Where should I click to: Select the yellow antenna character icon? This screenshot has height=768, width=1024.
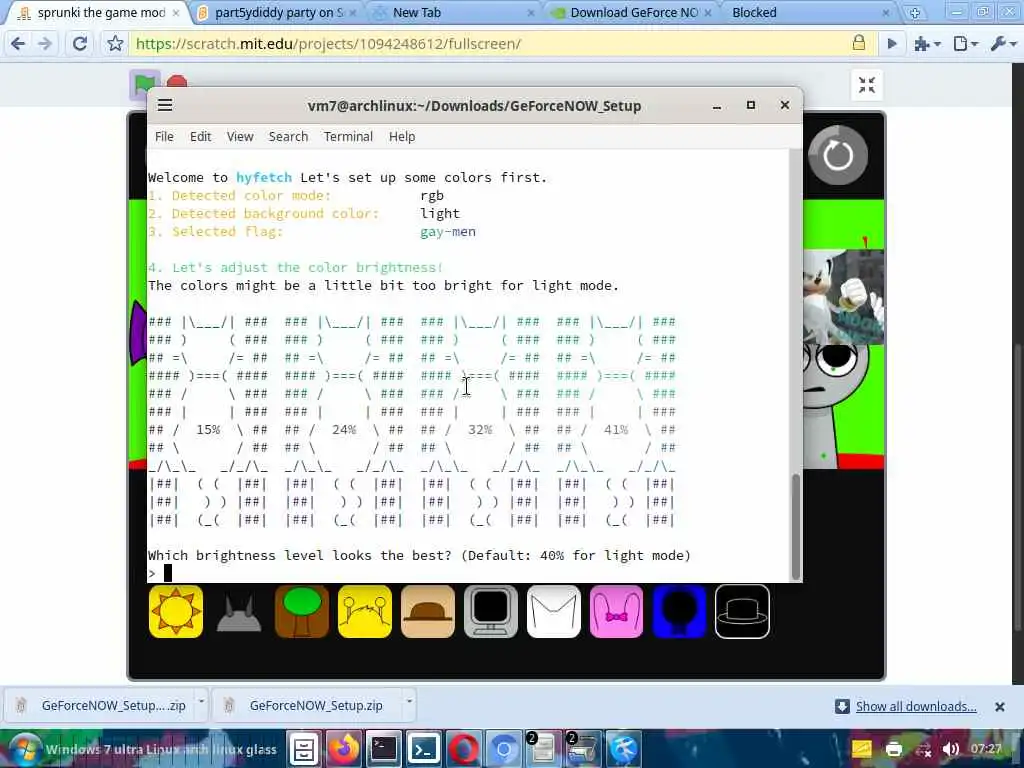pos(365,611)
